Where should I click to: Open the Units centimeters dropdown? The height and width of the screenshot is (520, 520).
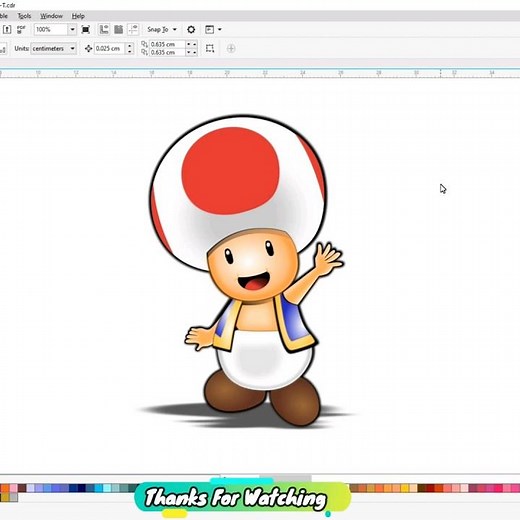point(53,48)
